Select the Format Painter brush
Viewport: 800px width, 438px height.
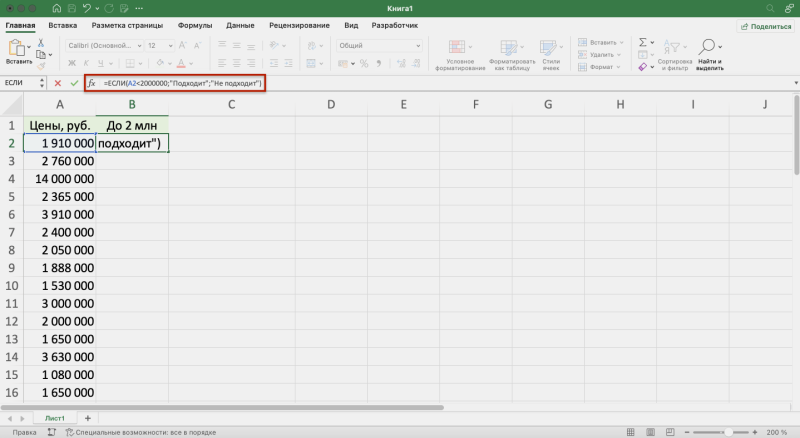coord(41,65)
